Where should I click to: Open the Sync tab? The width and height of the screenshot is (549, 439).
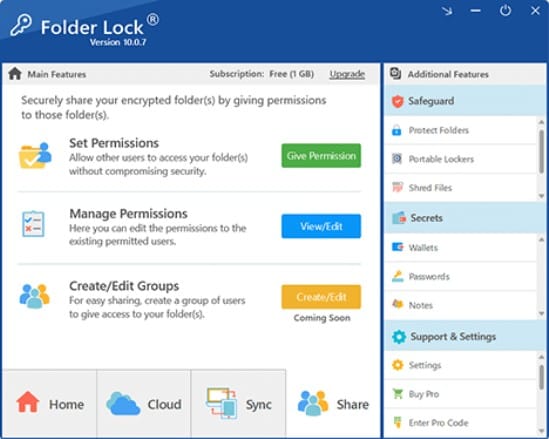coord(238,404)
